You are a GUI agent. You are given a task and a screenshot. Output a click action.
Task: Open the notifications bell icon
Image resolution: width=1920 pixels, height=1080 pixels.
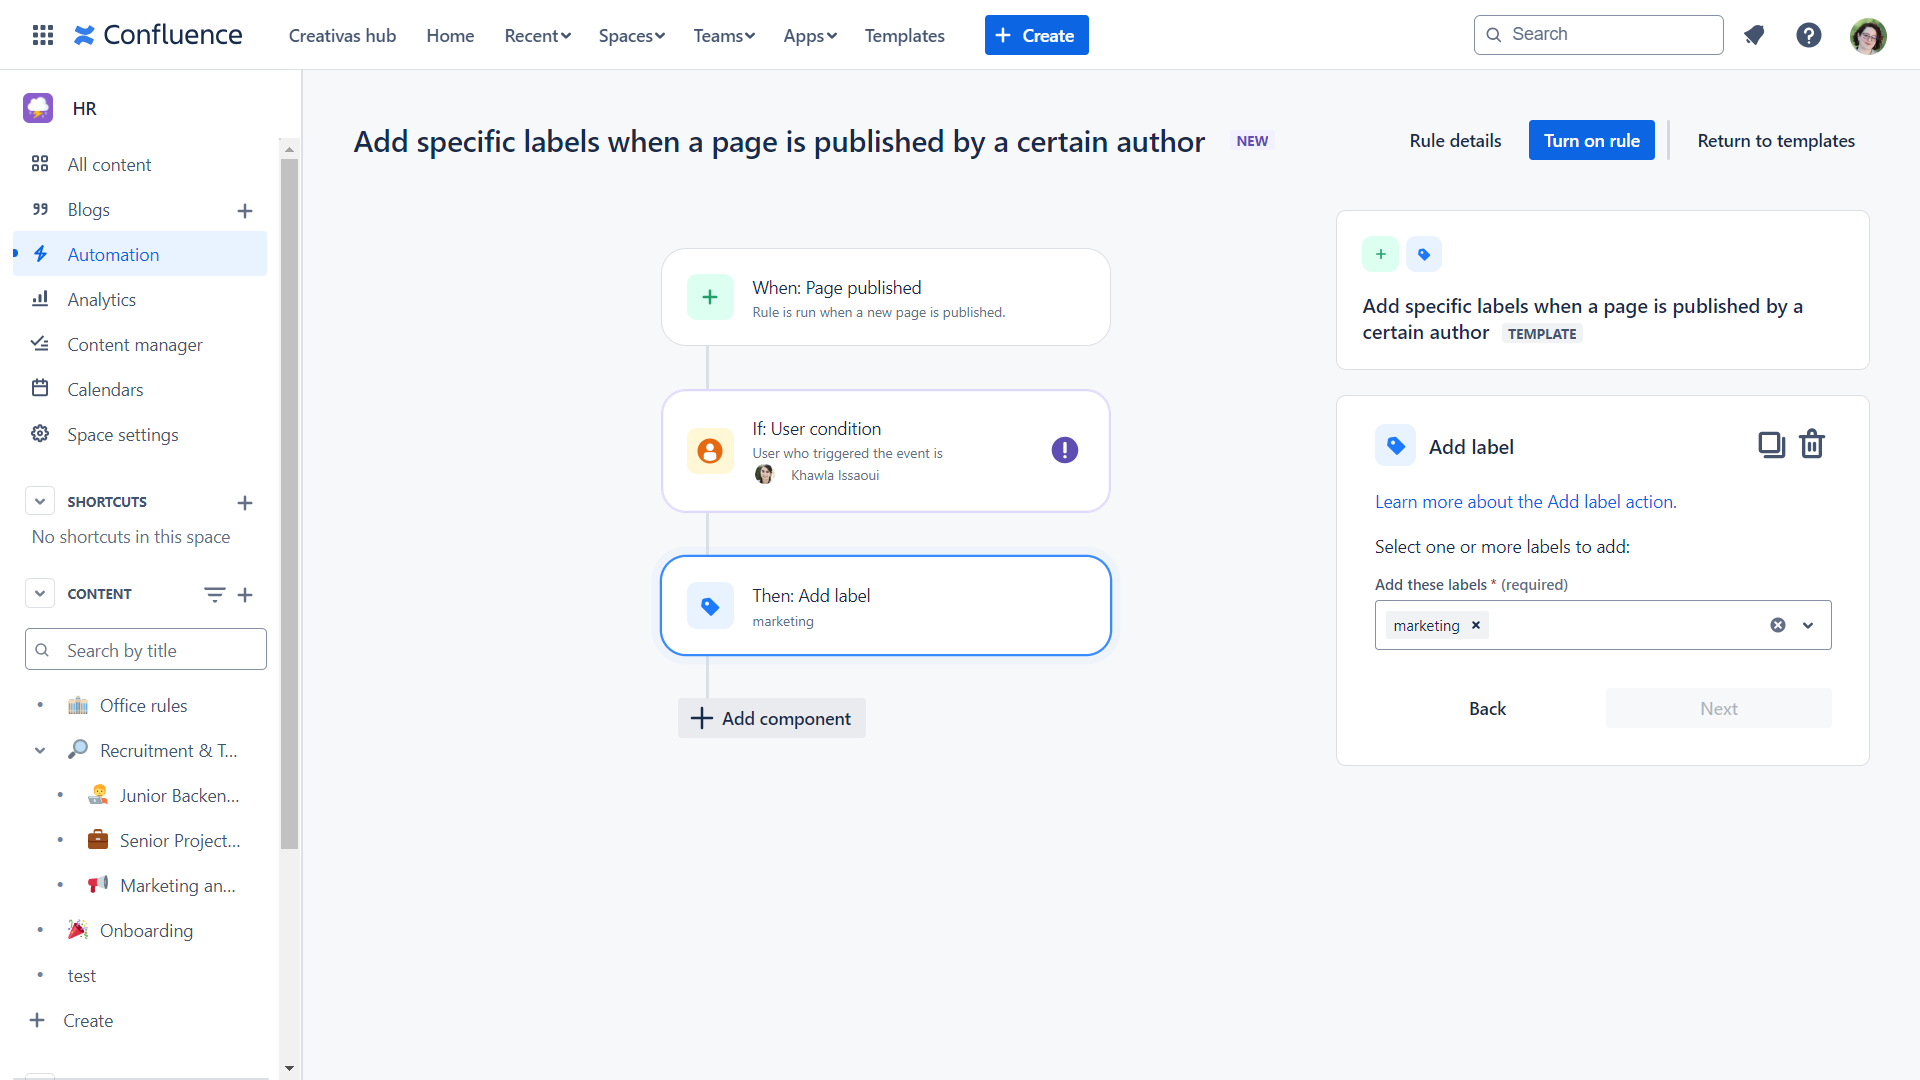1754,36
